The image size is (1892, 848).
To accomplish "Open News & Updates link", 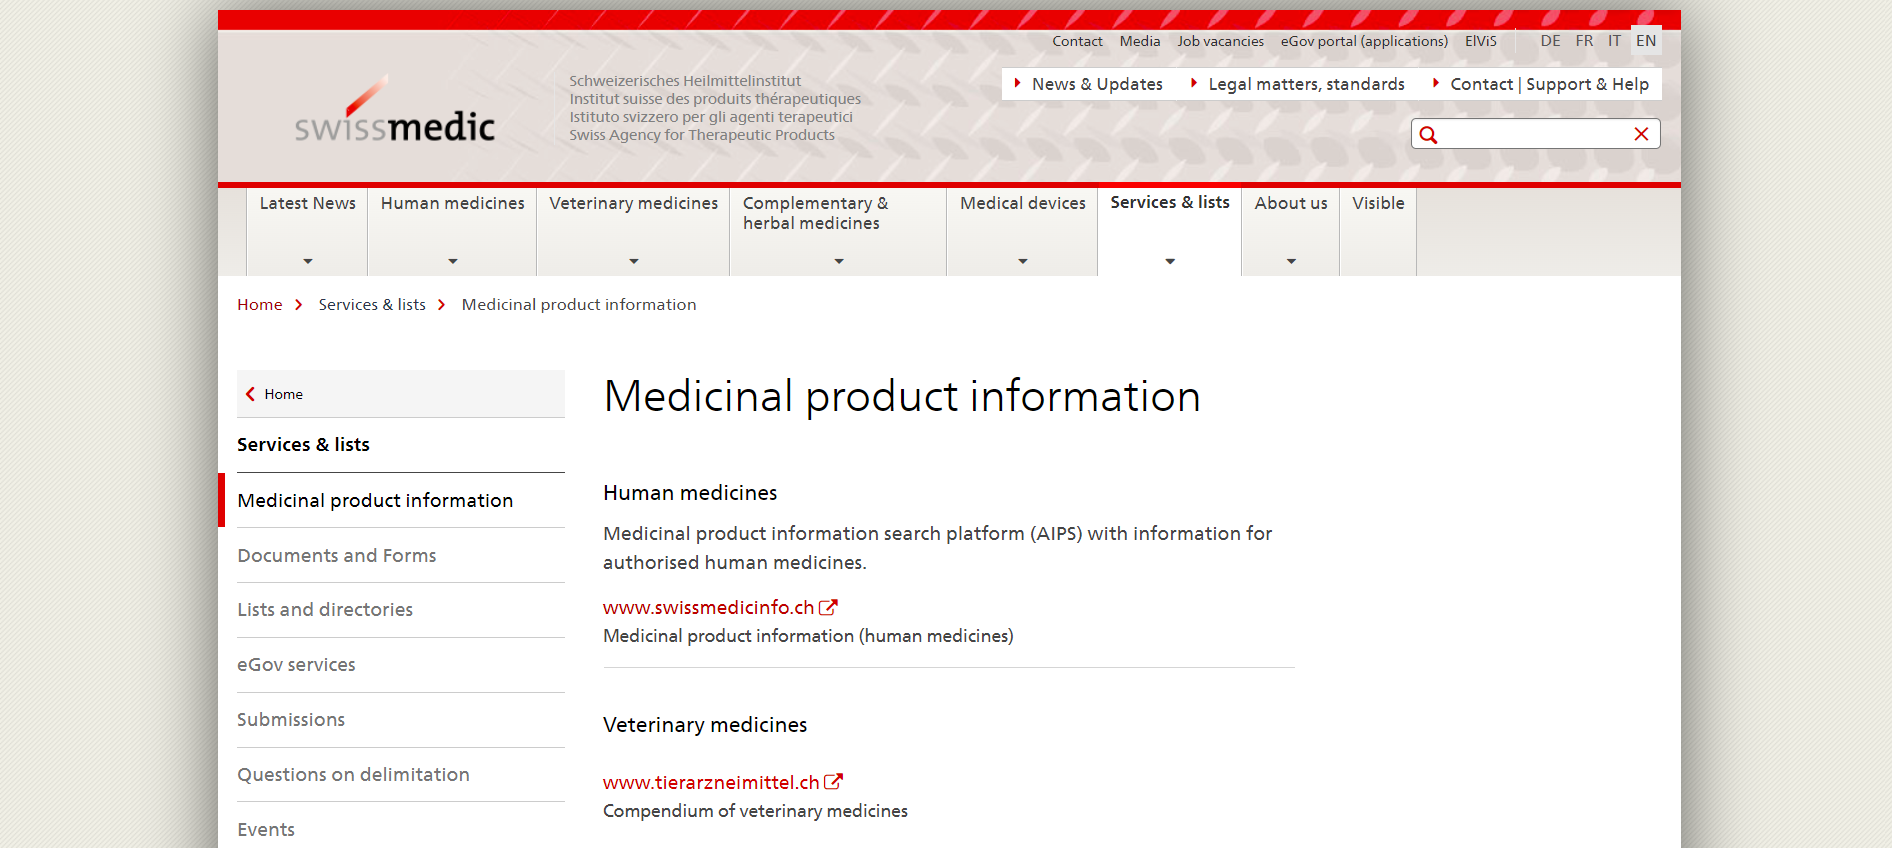I will [x=1096, y=84].
